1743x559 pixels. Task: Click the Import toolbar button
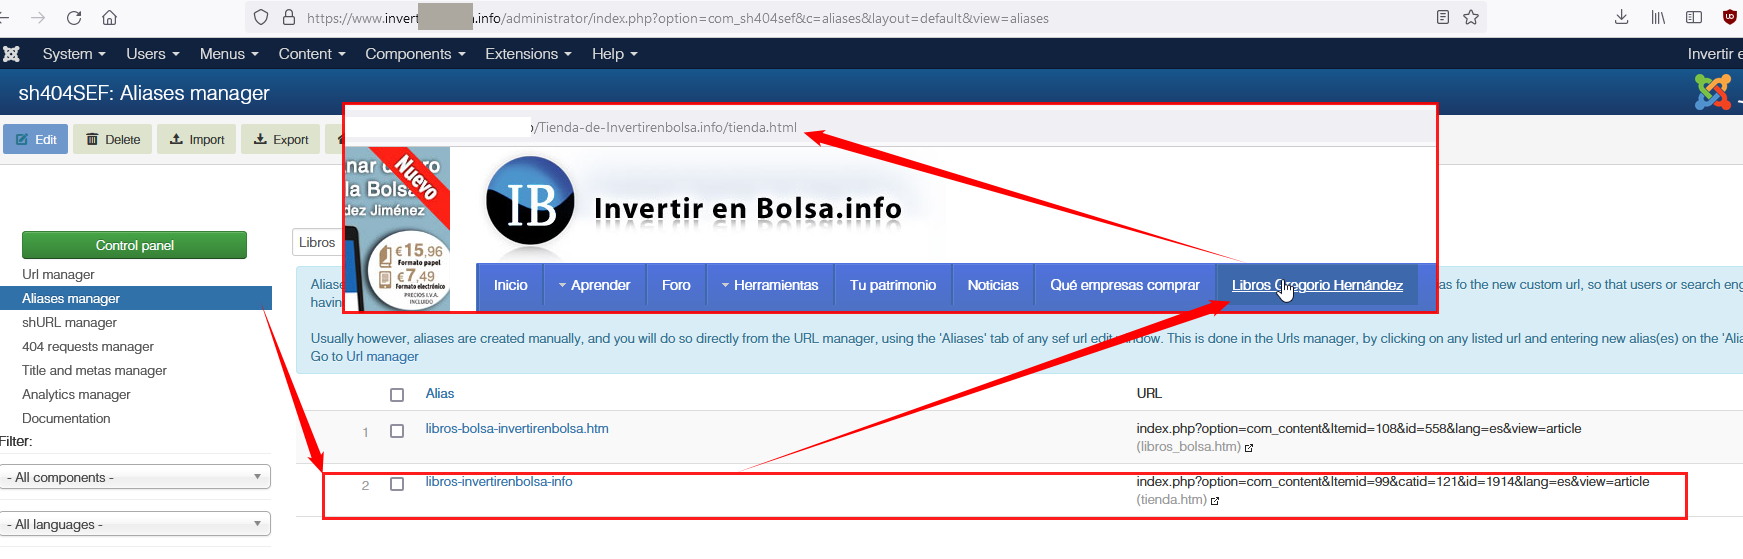(197, 139)
